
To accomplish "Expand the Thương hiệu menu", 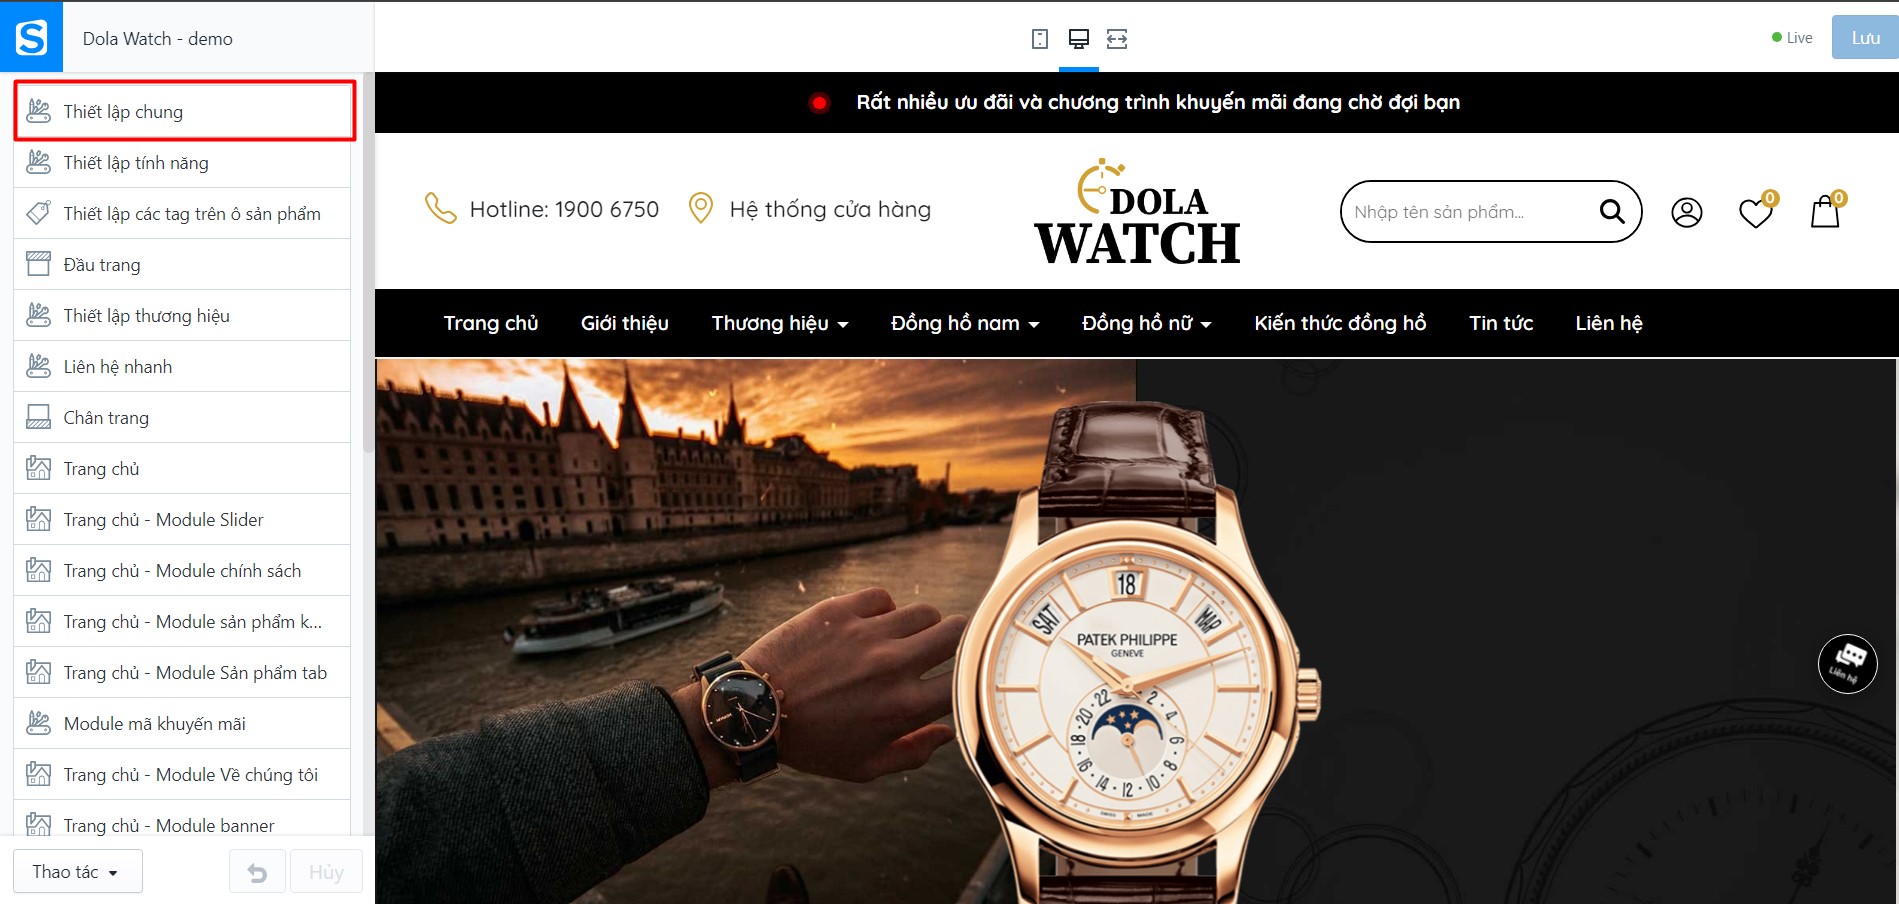I will 780,323.
